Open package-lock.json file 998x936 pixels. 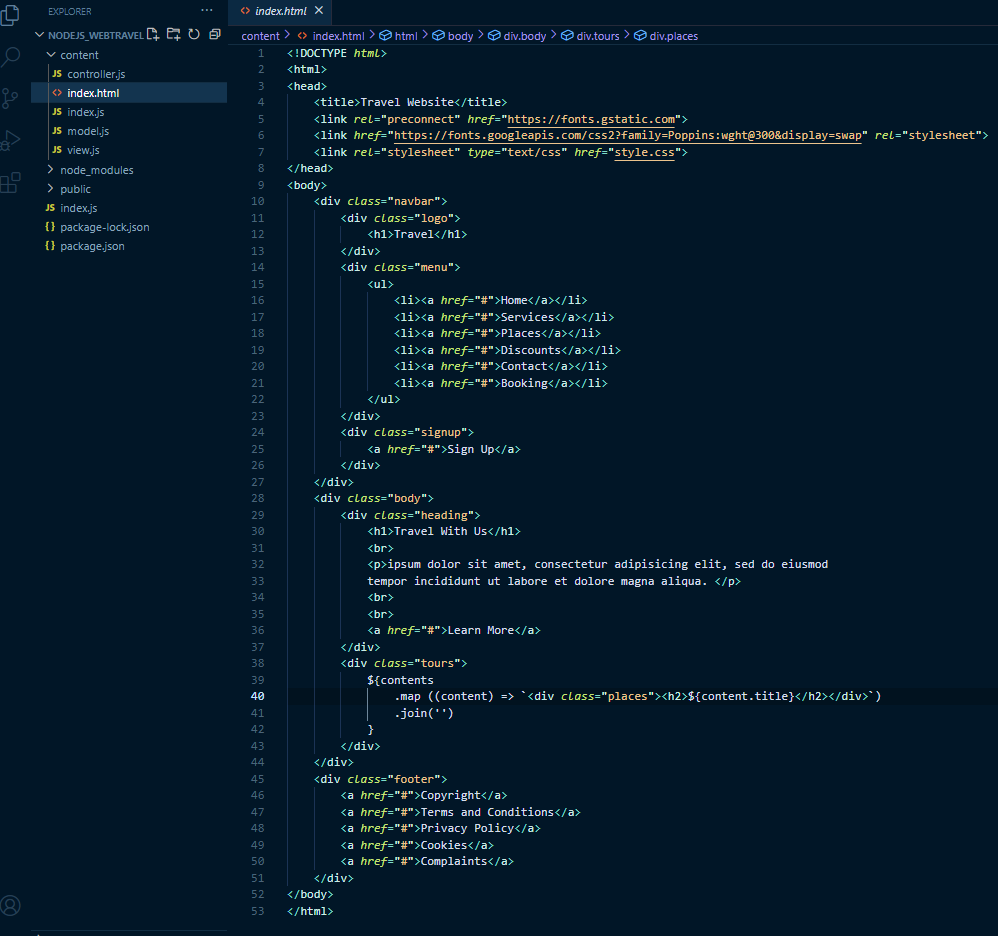(104, 227)
